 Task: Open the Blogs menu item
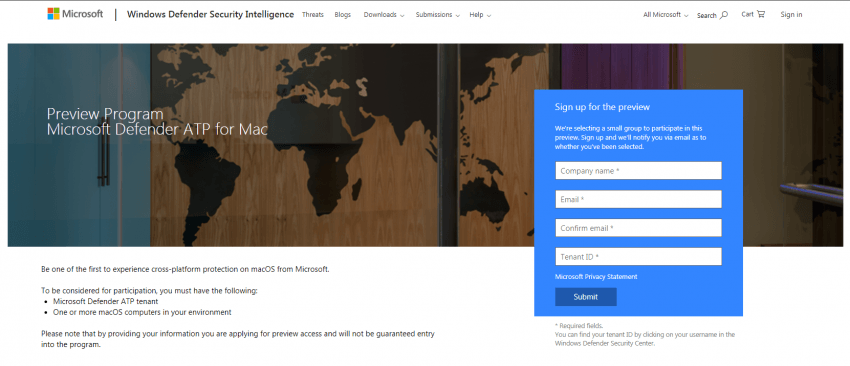coord(343,15)
